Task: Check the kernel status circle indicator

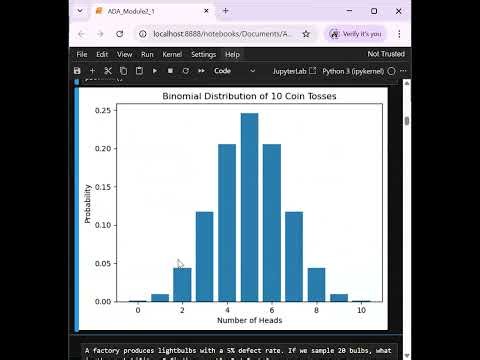Action: pyautogui.click(x=392, y=71)
